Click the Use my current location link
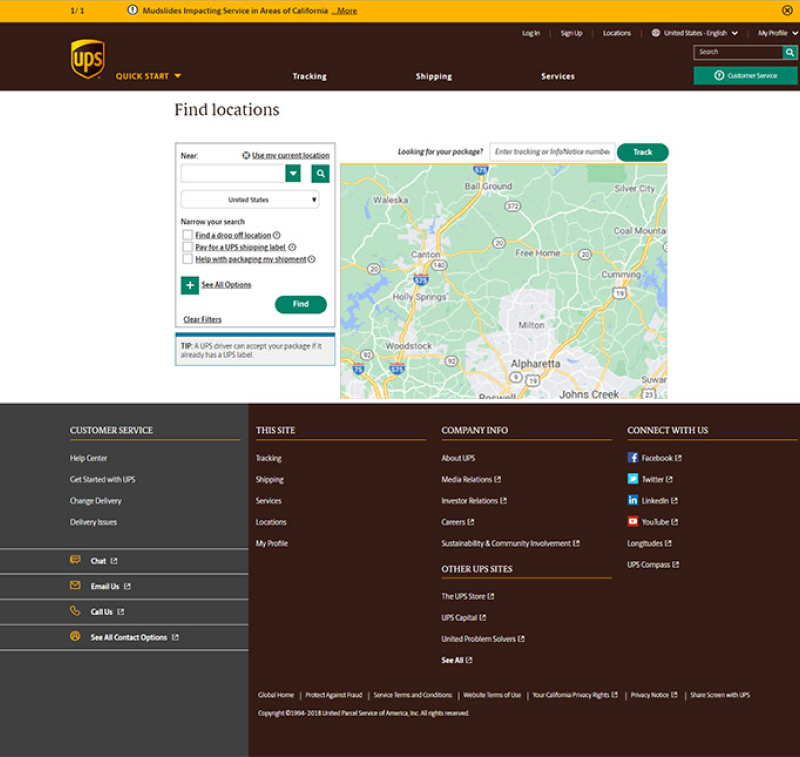The image size is (800, 757). click(x=291, y=155)
